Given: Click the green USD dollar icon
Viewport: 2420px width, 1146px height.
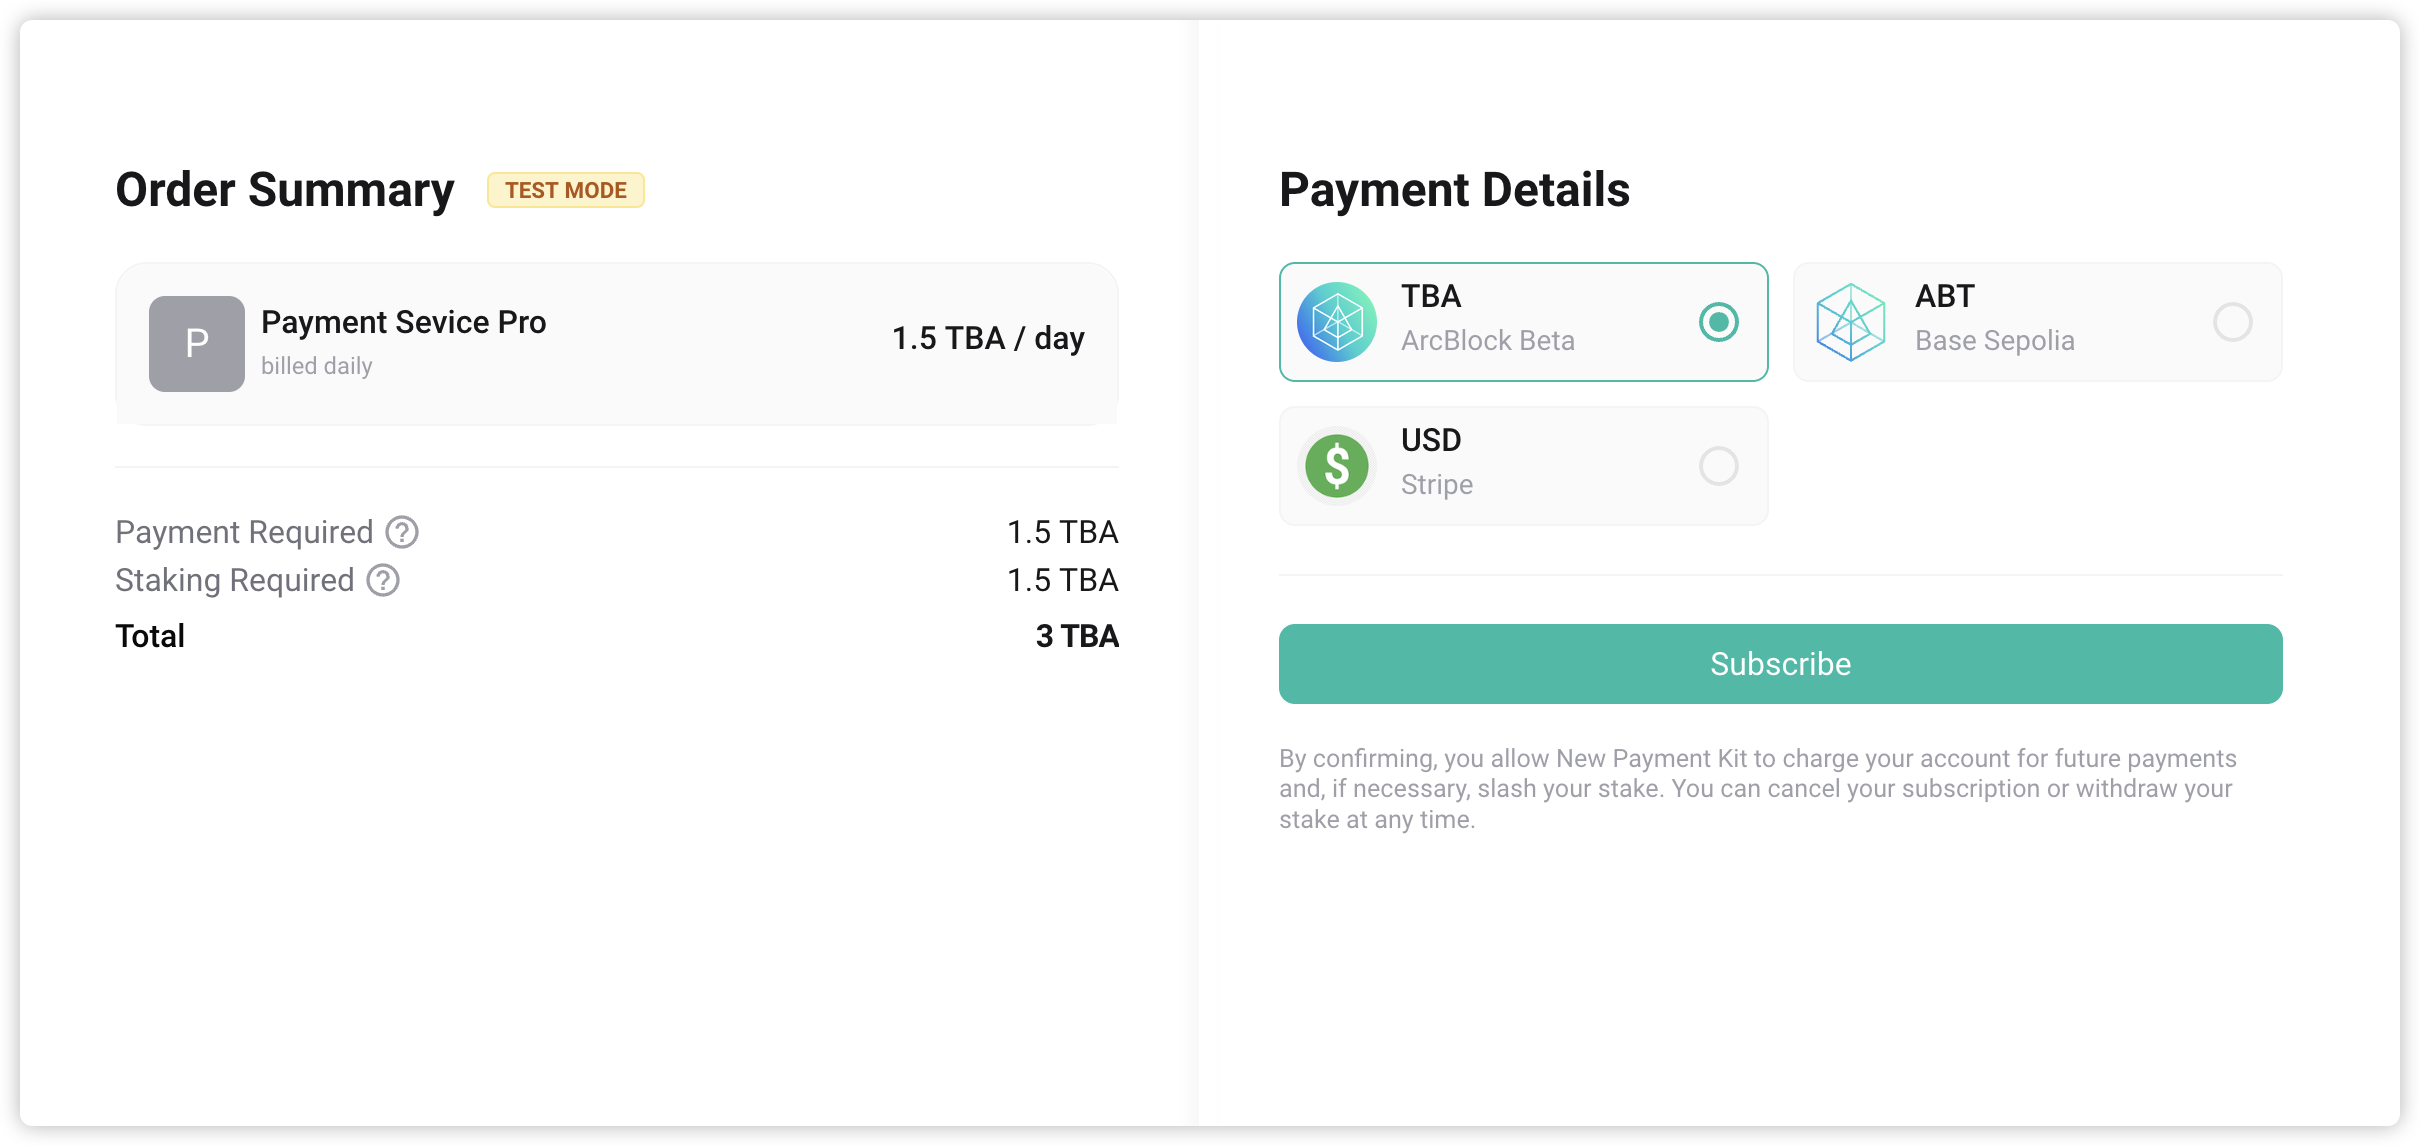Looking at the screenshot, I should tap(1337, 466).
